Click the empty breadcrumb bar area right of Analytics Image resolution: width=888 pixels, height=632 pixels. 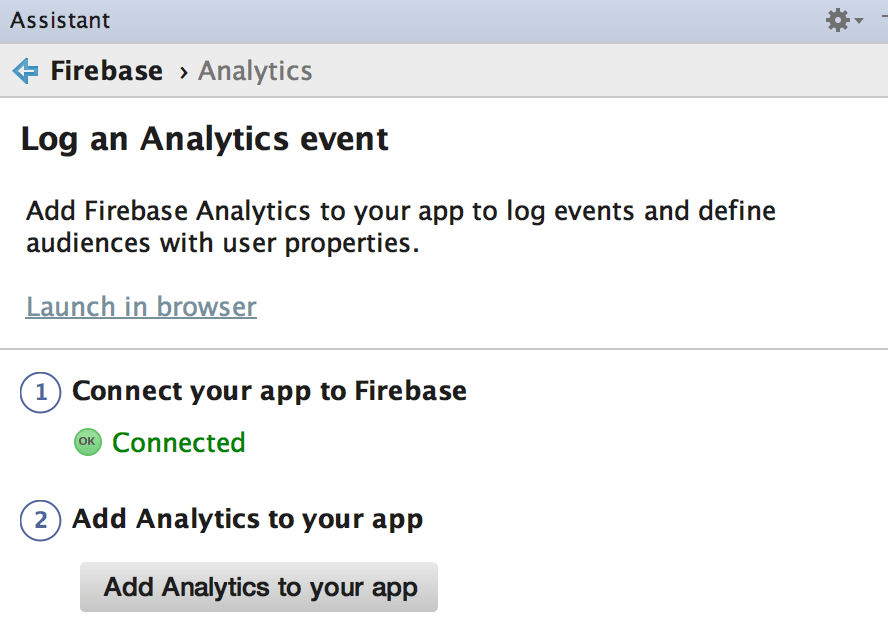click(x=600, y=71)
